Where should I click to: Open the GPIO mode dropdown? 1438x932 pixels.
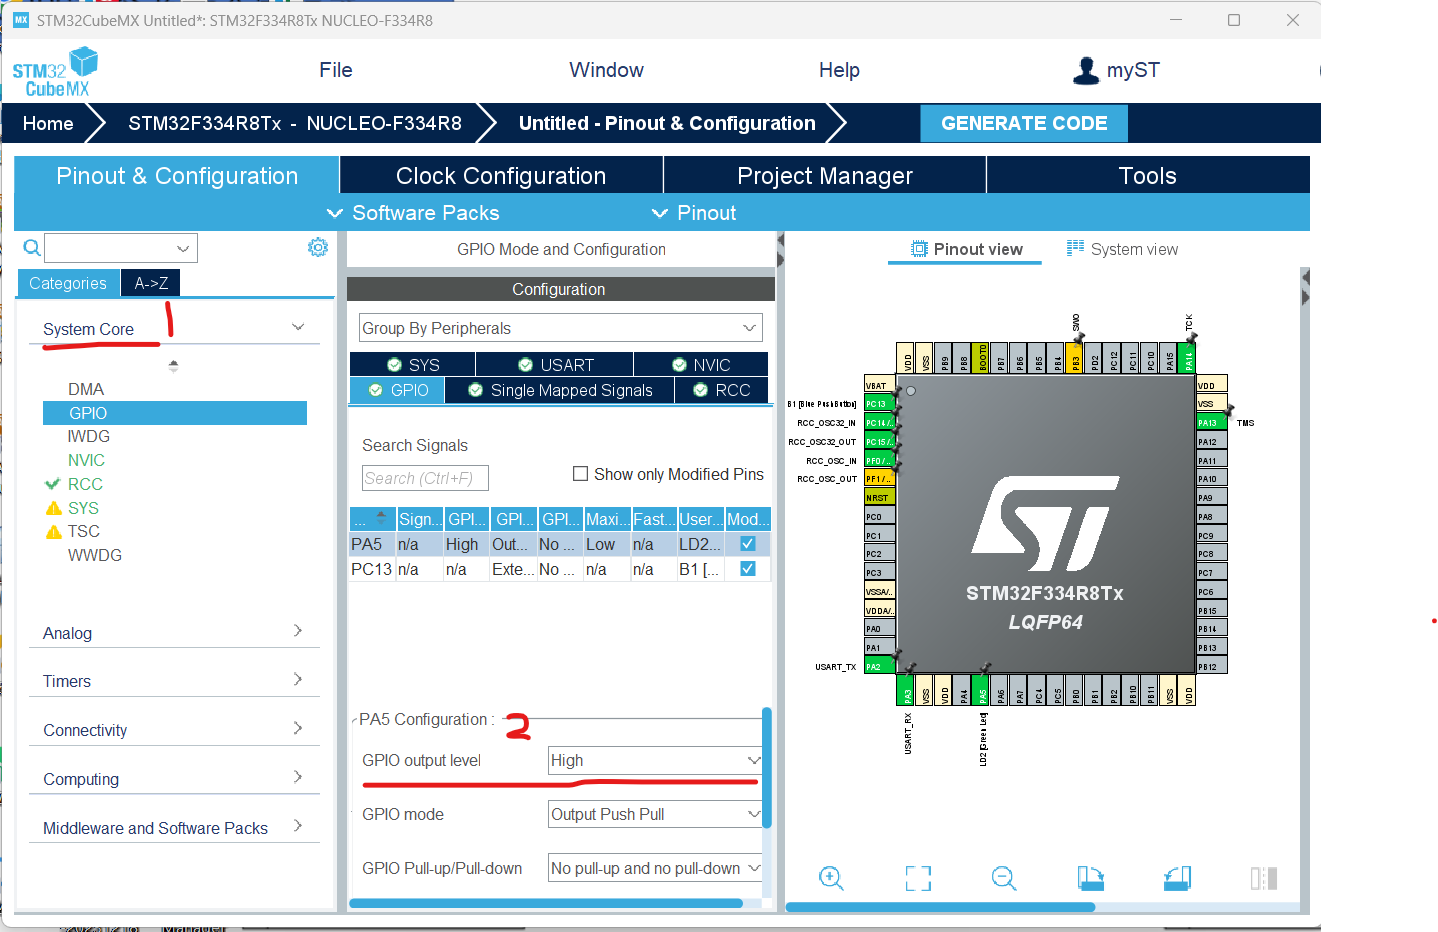point(655,814)
